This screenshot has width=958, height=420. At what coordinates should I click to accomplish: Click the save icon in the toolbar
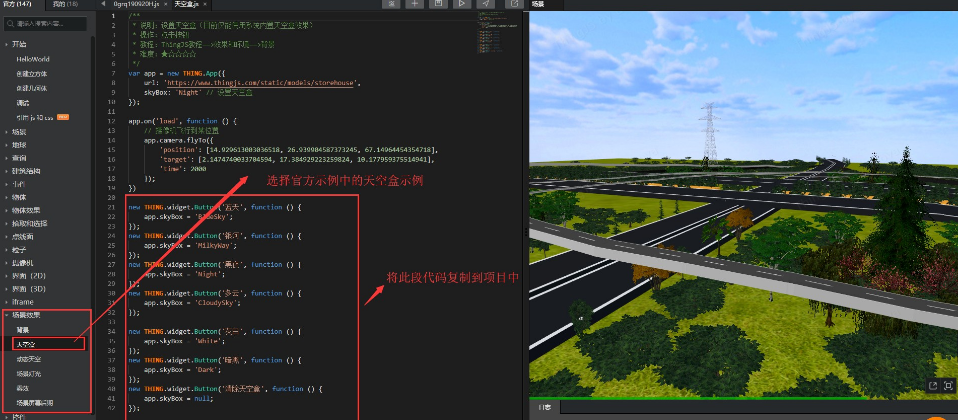coord(438,4)
